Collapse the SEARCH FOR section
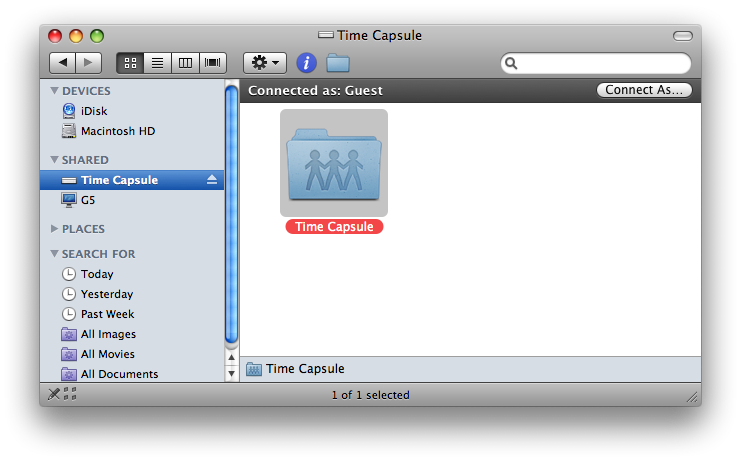The height and width of the screenshot is (461, 741). pyautogui.click(x=54, y=254)
